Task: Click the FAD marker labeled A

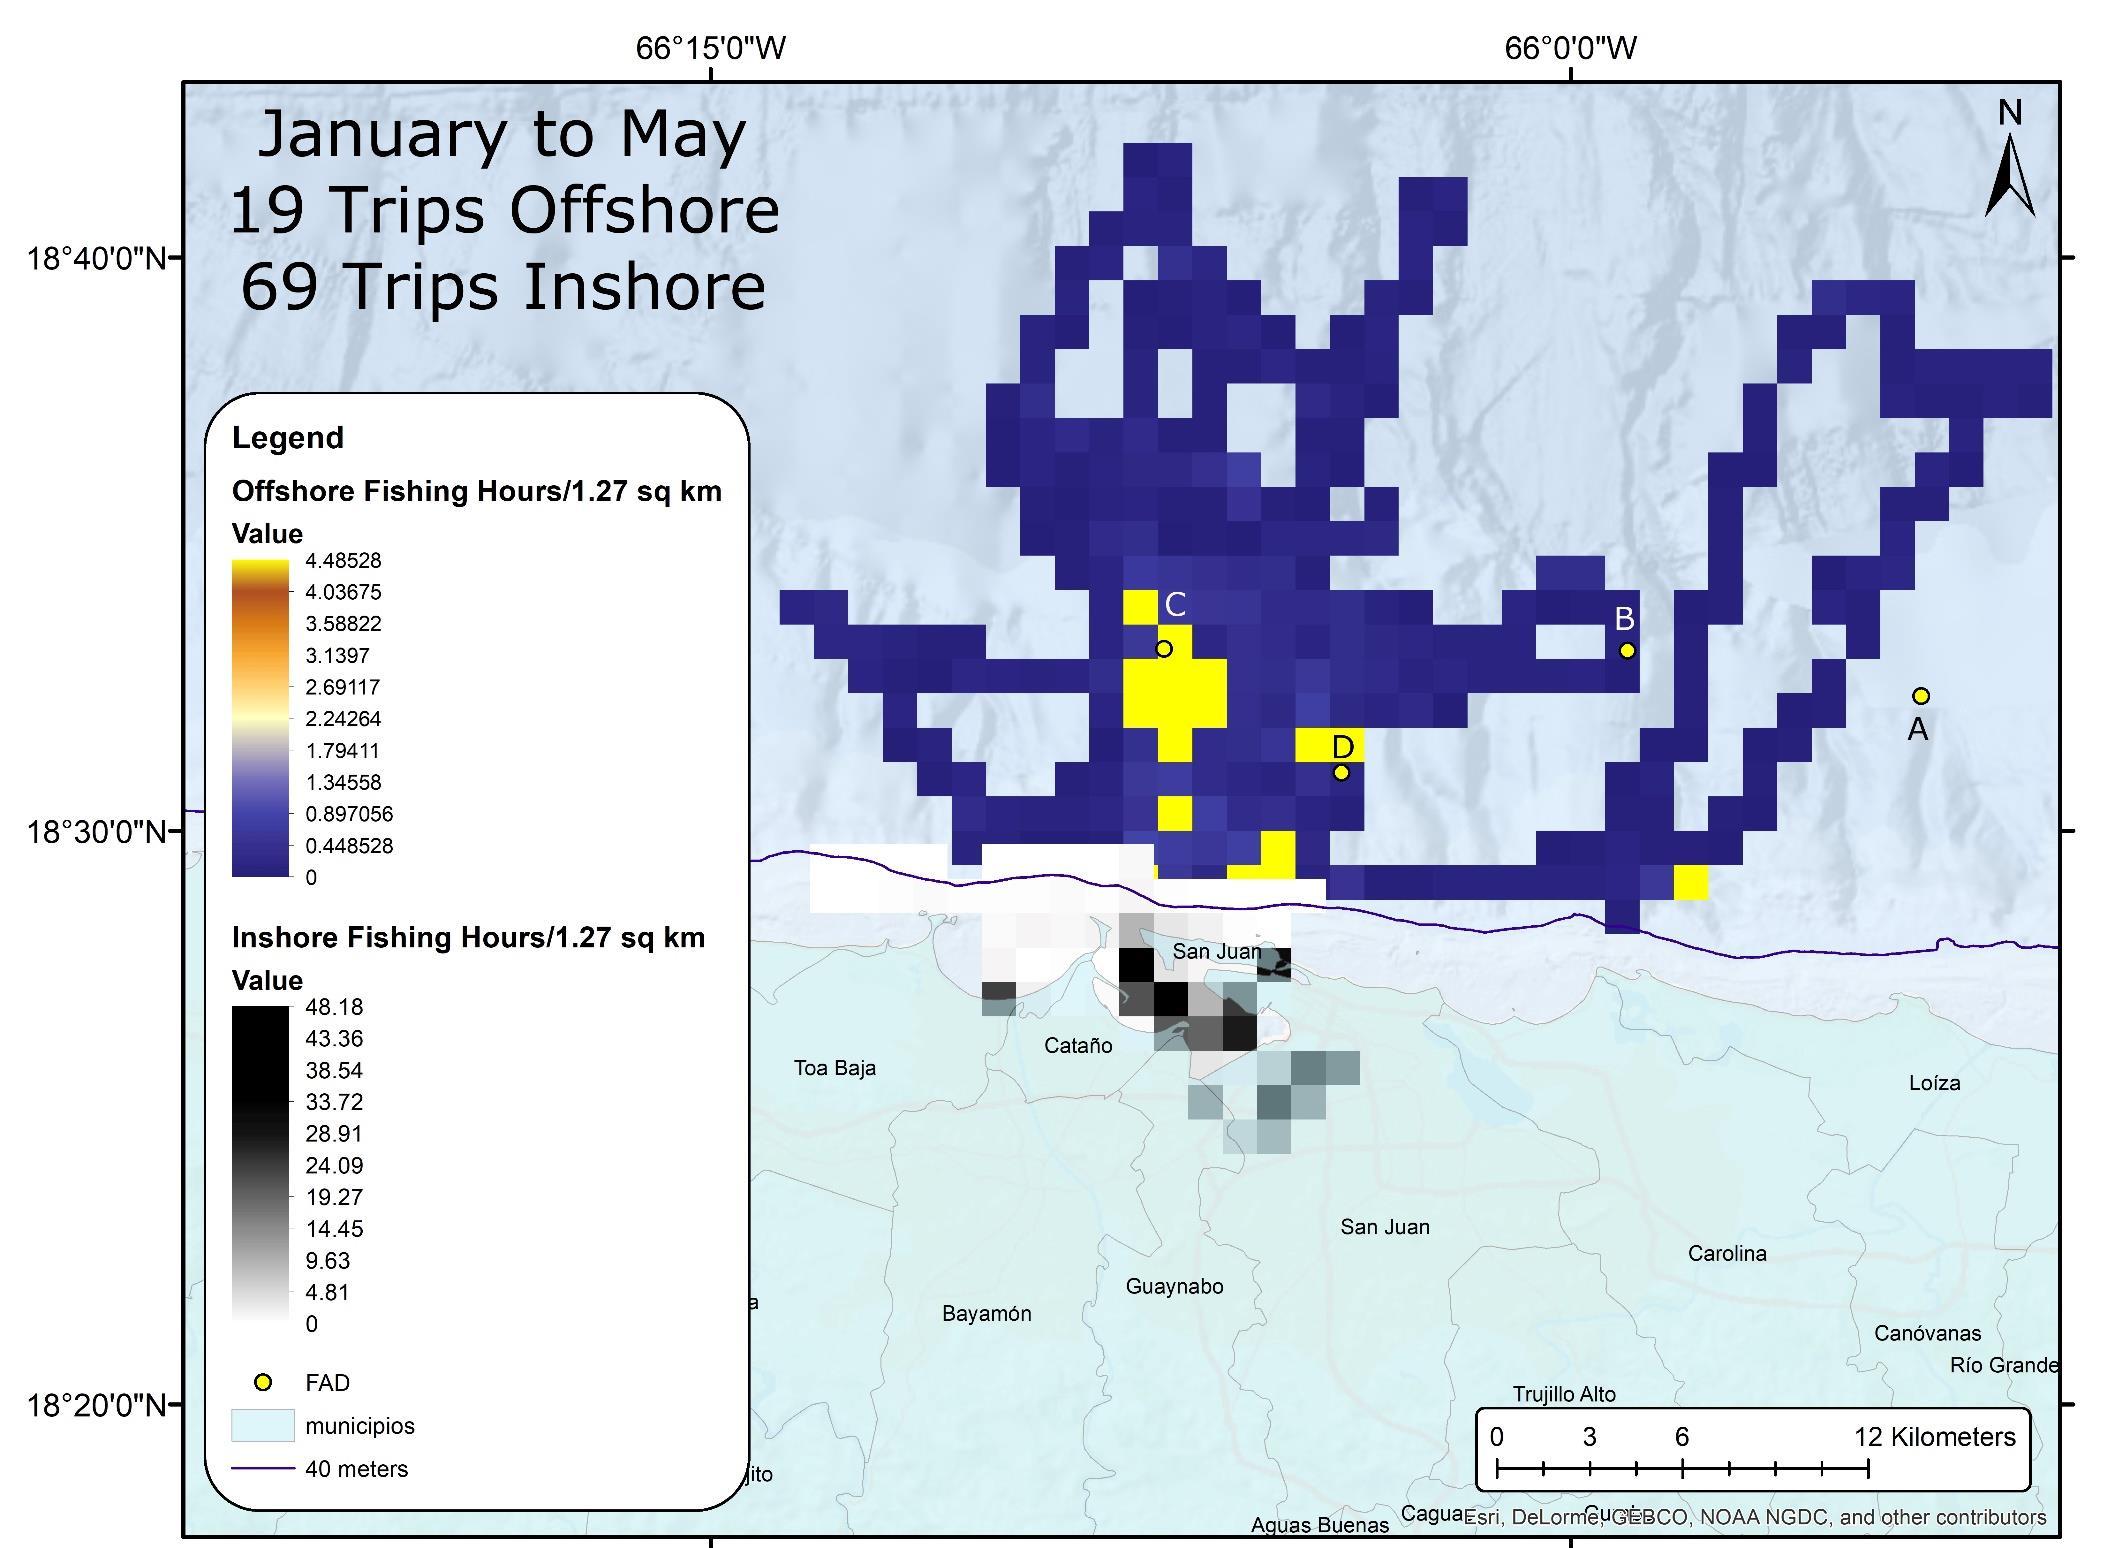Action: [x=1920, y=696]
